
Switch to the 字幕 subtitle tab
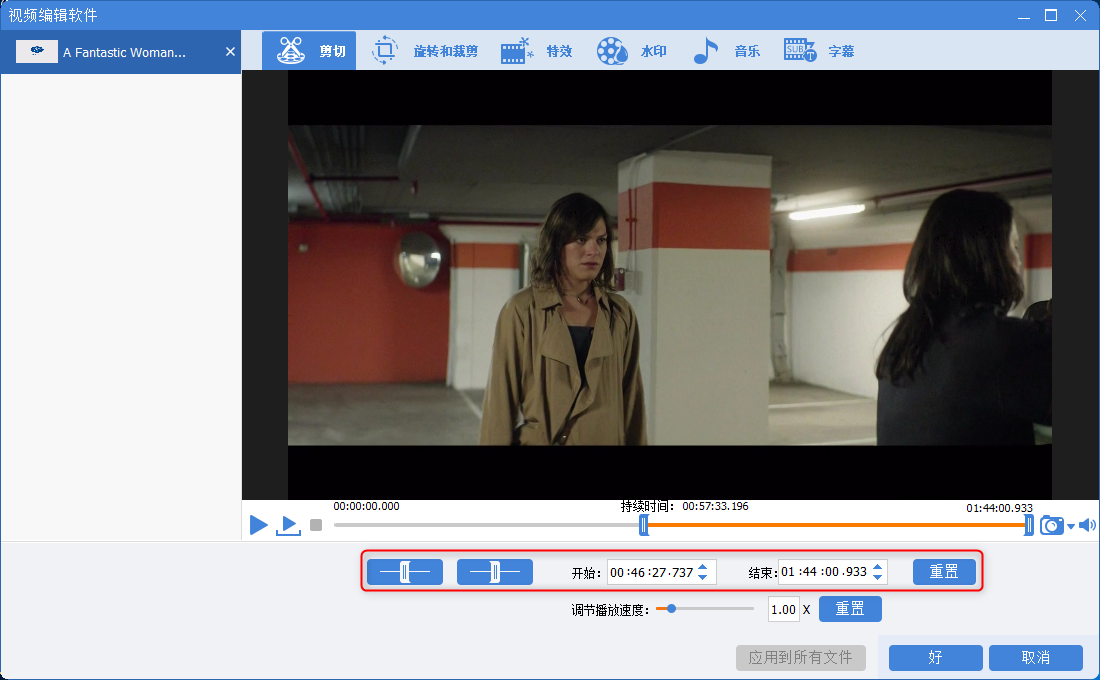click(x=819, y=51)
